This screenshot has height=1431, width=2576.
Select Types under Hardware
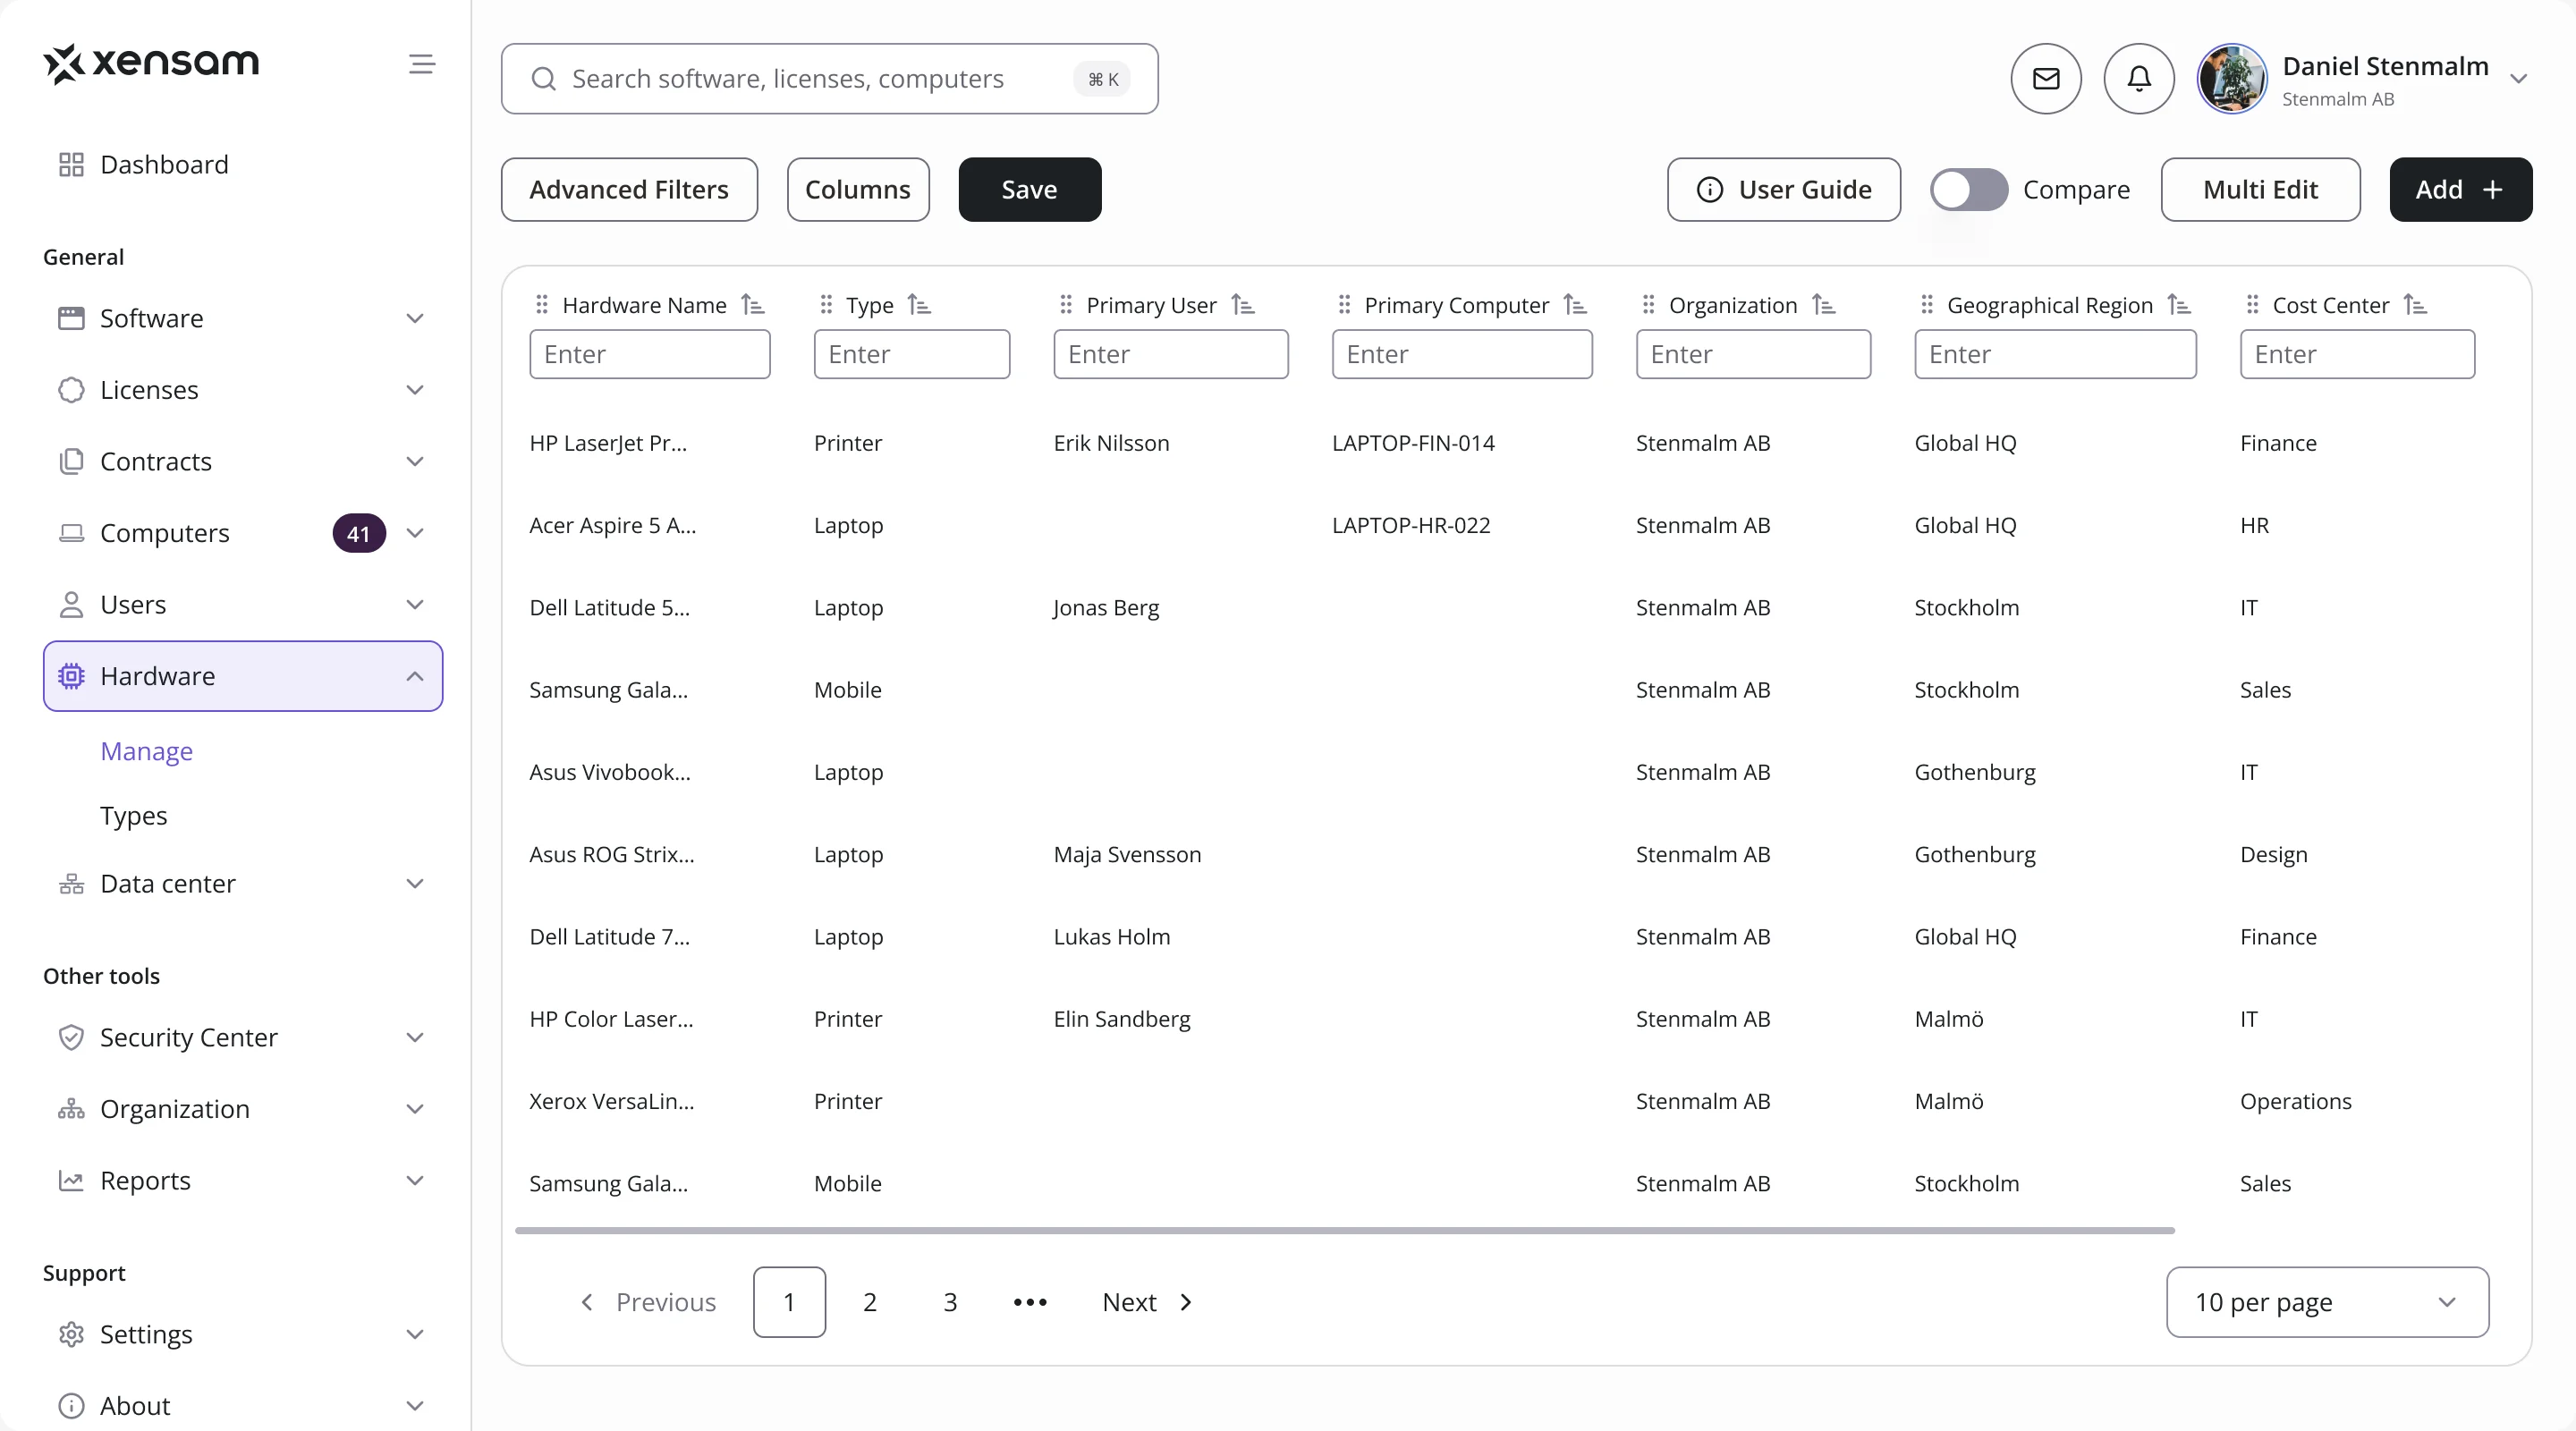click(133, 815)
